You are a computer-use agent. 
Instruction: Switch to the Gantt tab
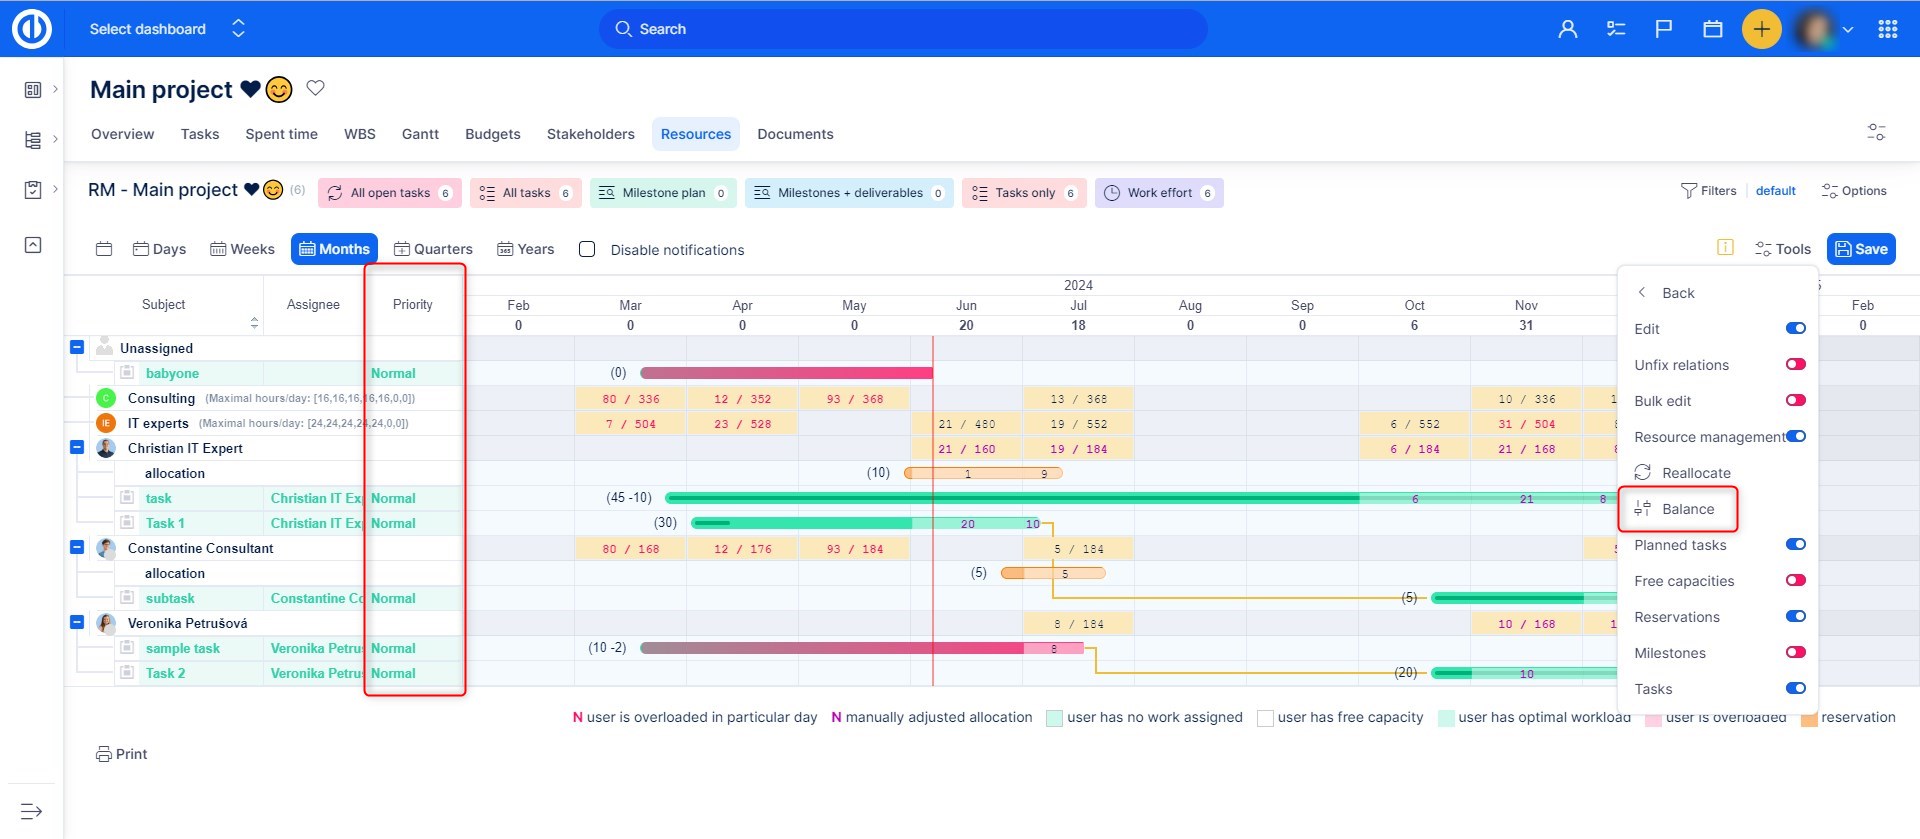420,134
